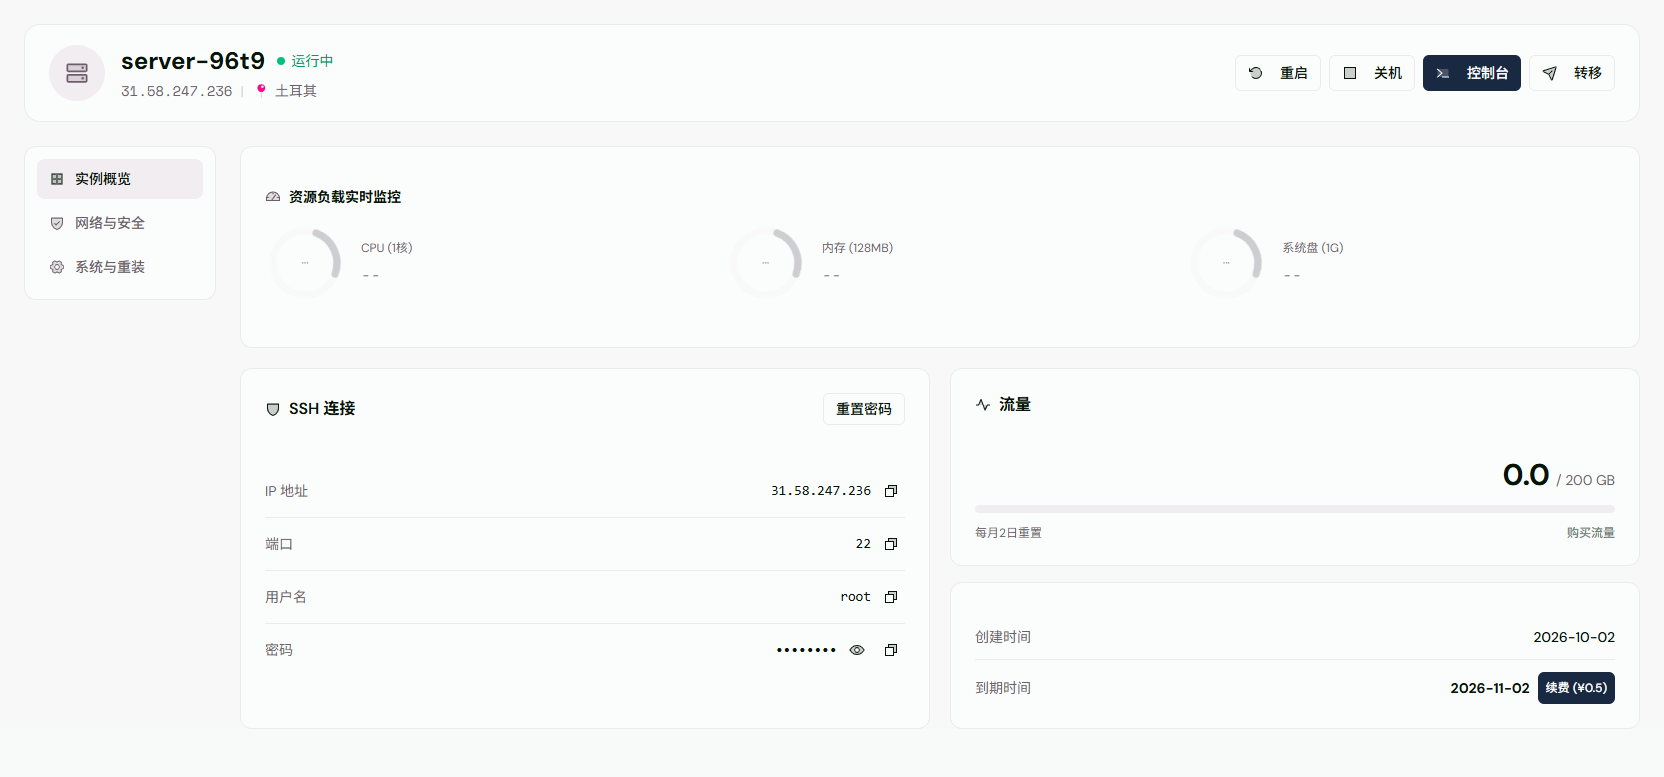This screenshot has width=1664, height=777.
Task: Click the resource monitoring gauge icon
Action: [273, 197]
